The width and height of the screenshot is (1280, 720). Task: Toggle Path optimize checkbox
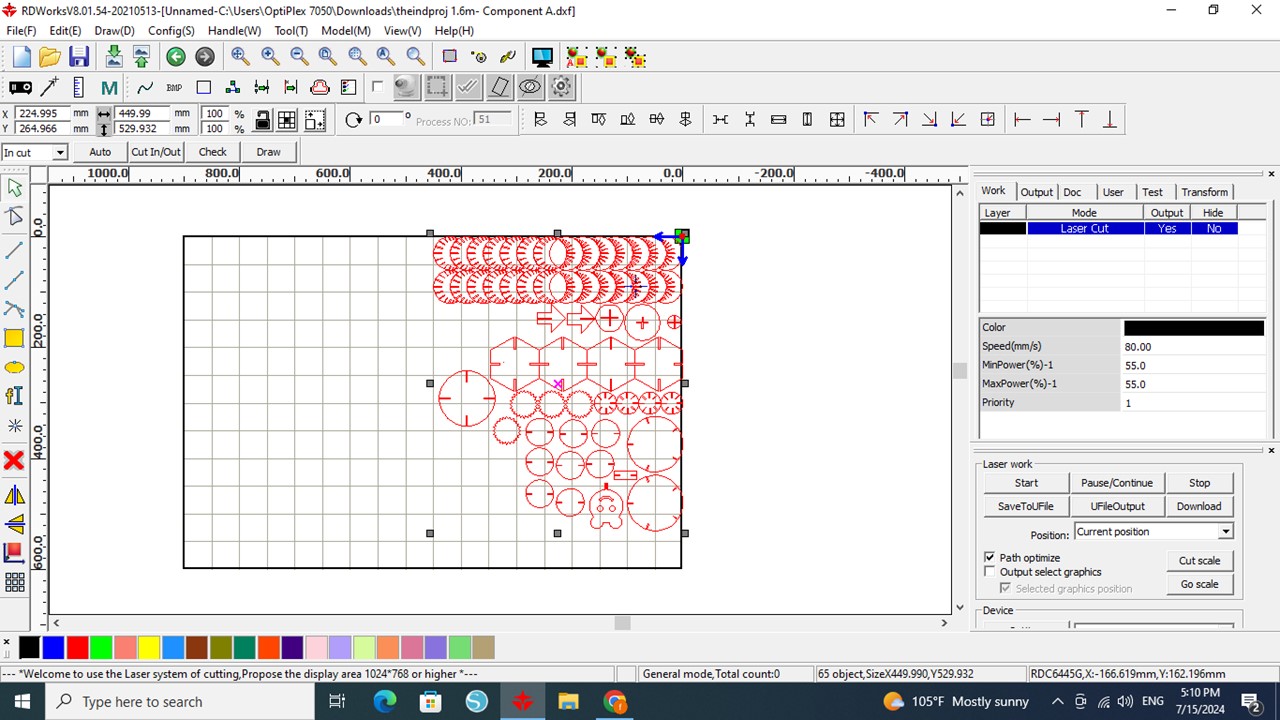(x=990, y=557)
